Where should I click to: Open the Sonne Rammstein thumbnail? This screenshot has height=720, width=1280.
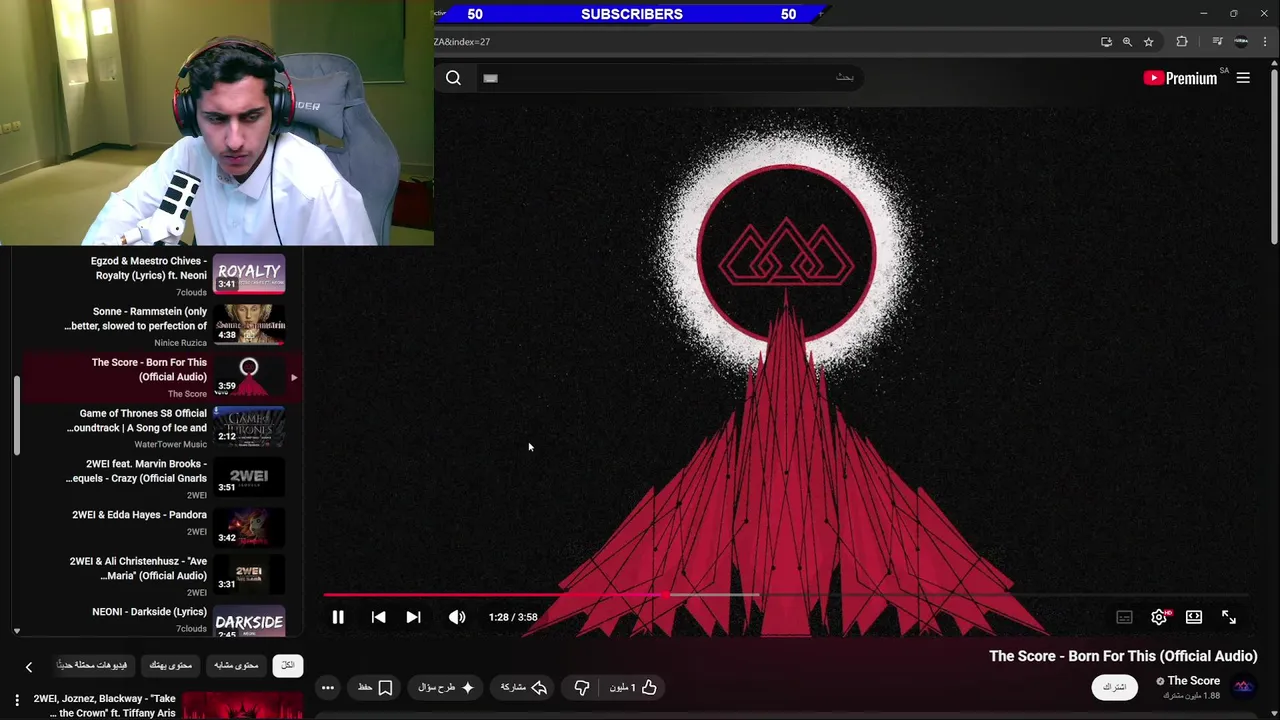[x=249, y=324]
